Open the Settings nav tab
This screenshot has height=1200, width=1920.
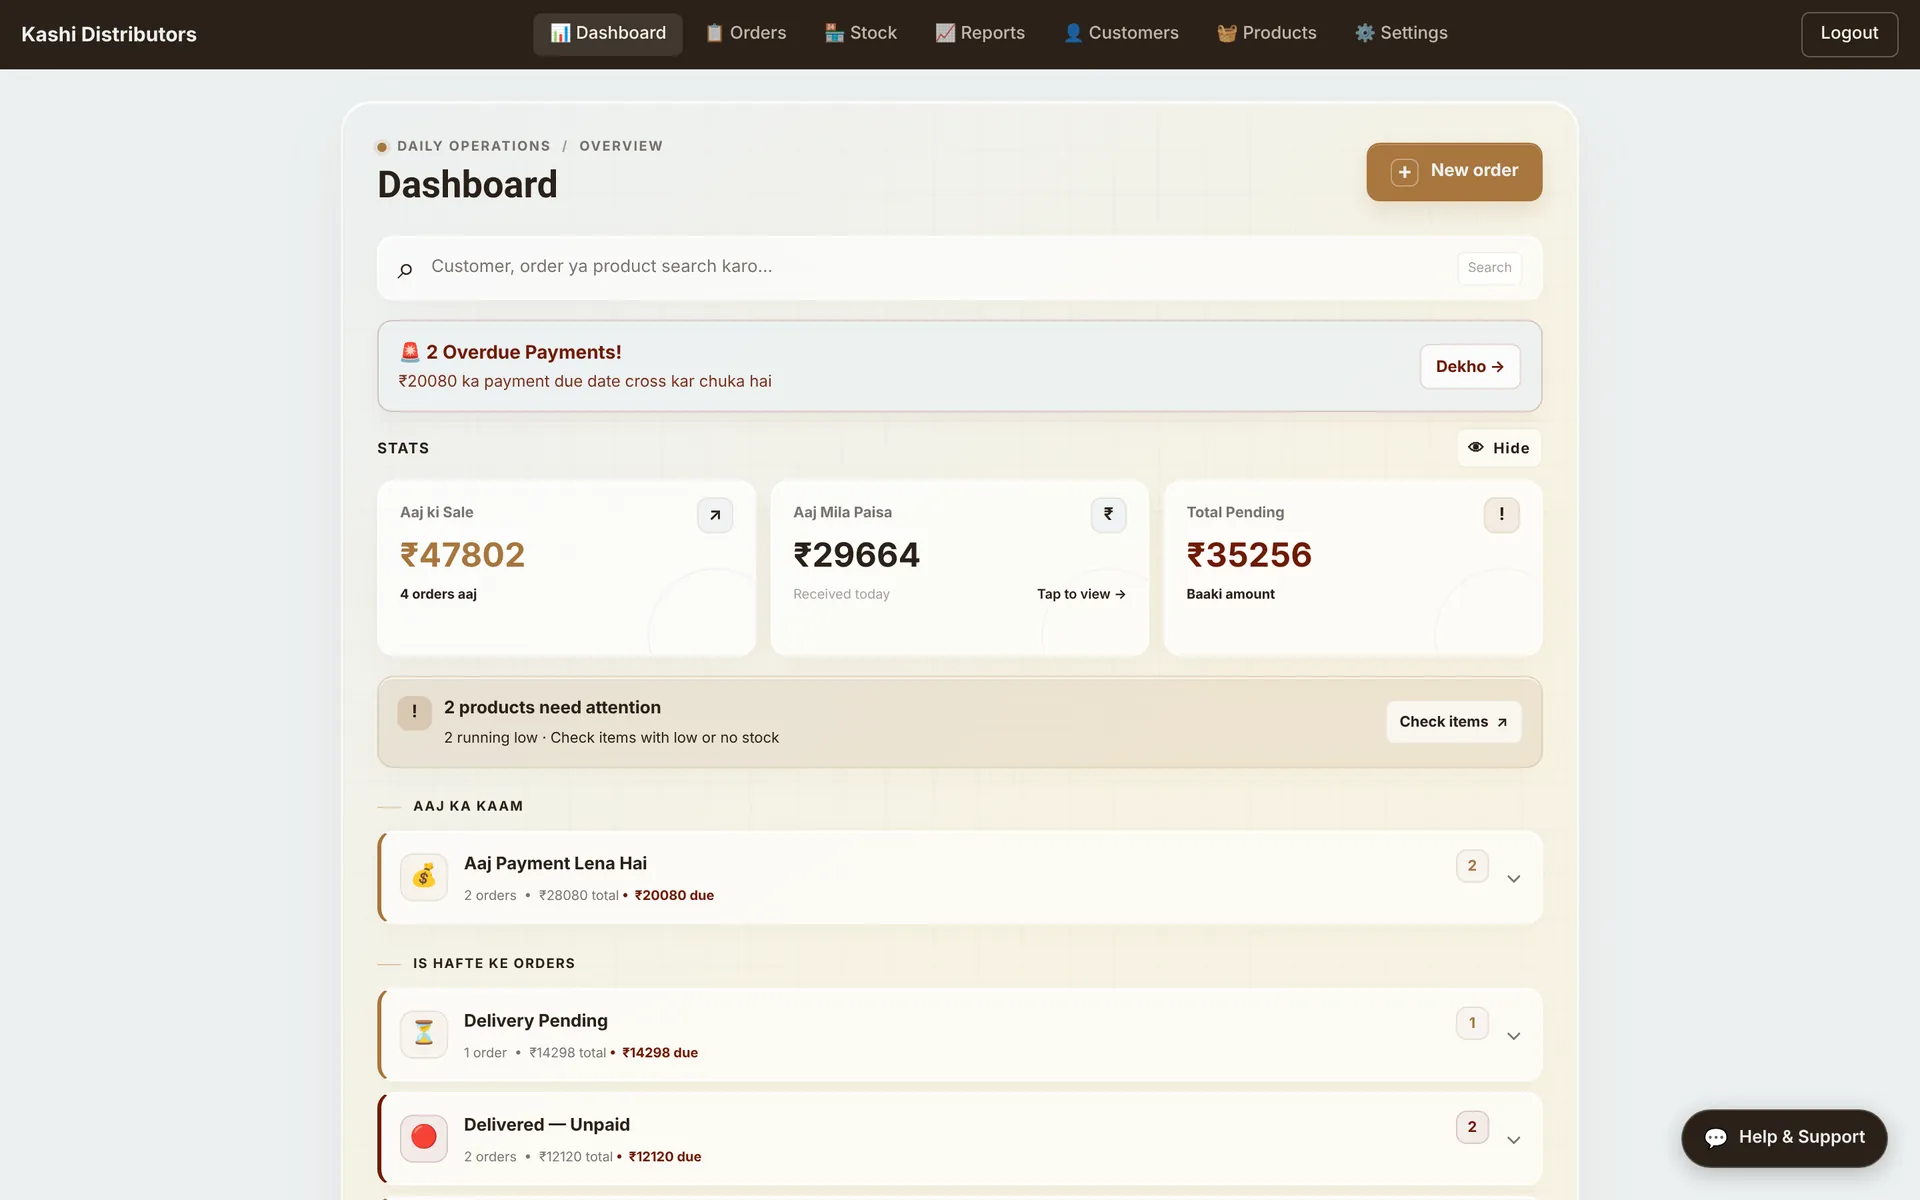(1401, 34)
